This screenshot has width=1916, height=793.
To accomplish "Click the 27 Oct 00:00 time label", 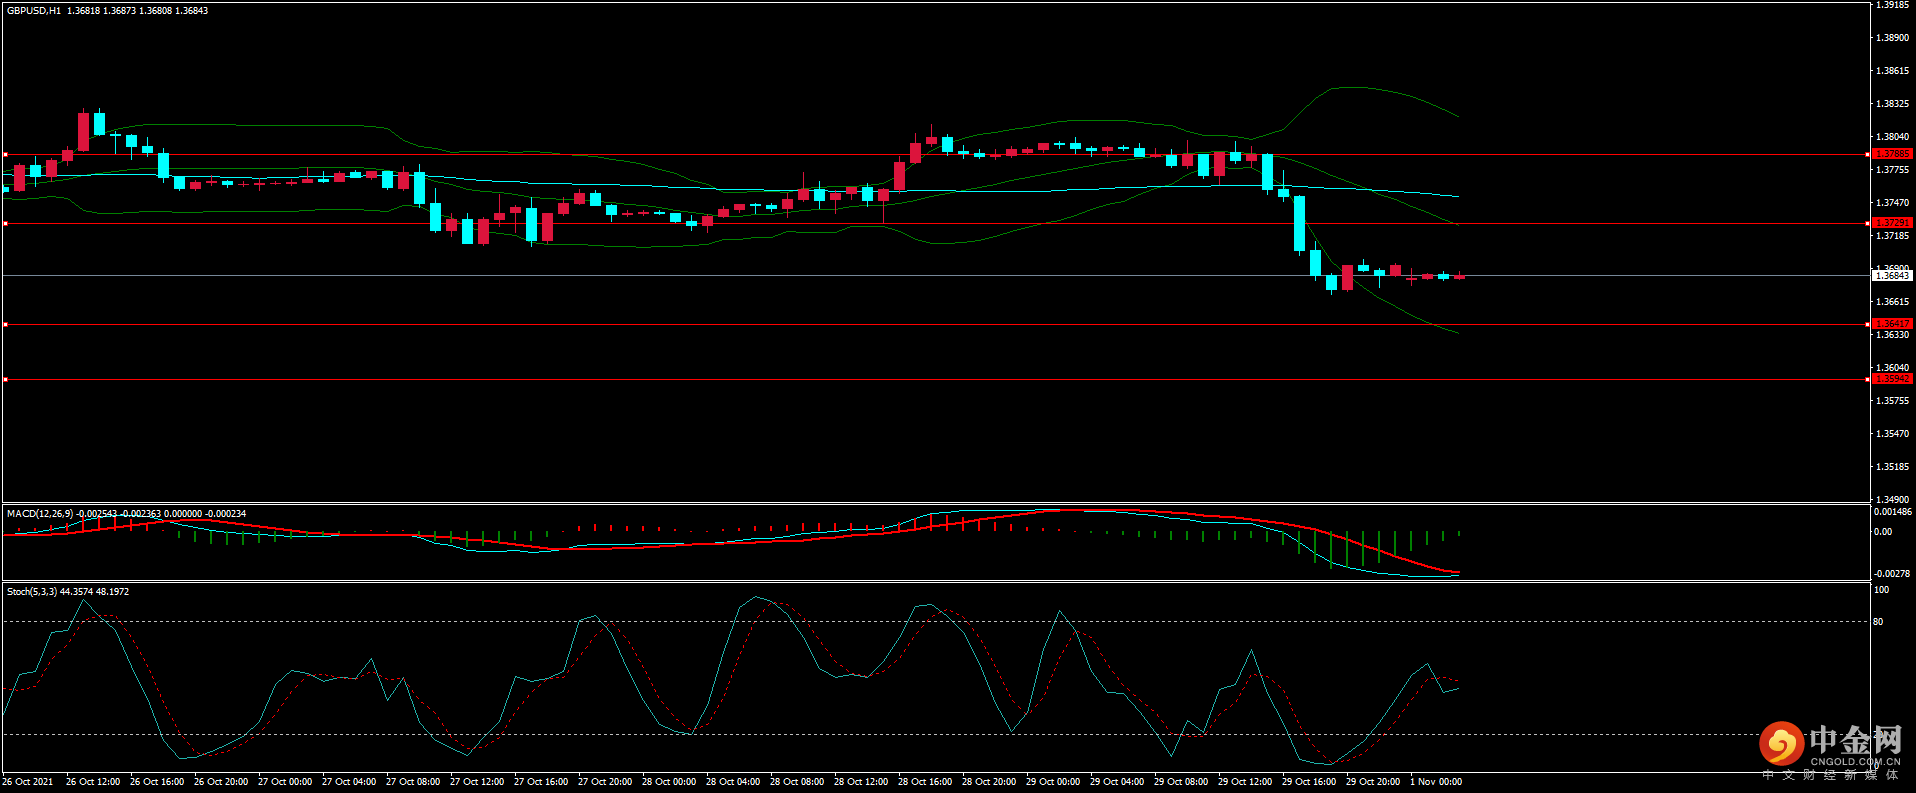I will click(285, 782).
